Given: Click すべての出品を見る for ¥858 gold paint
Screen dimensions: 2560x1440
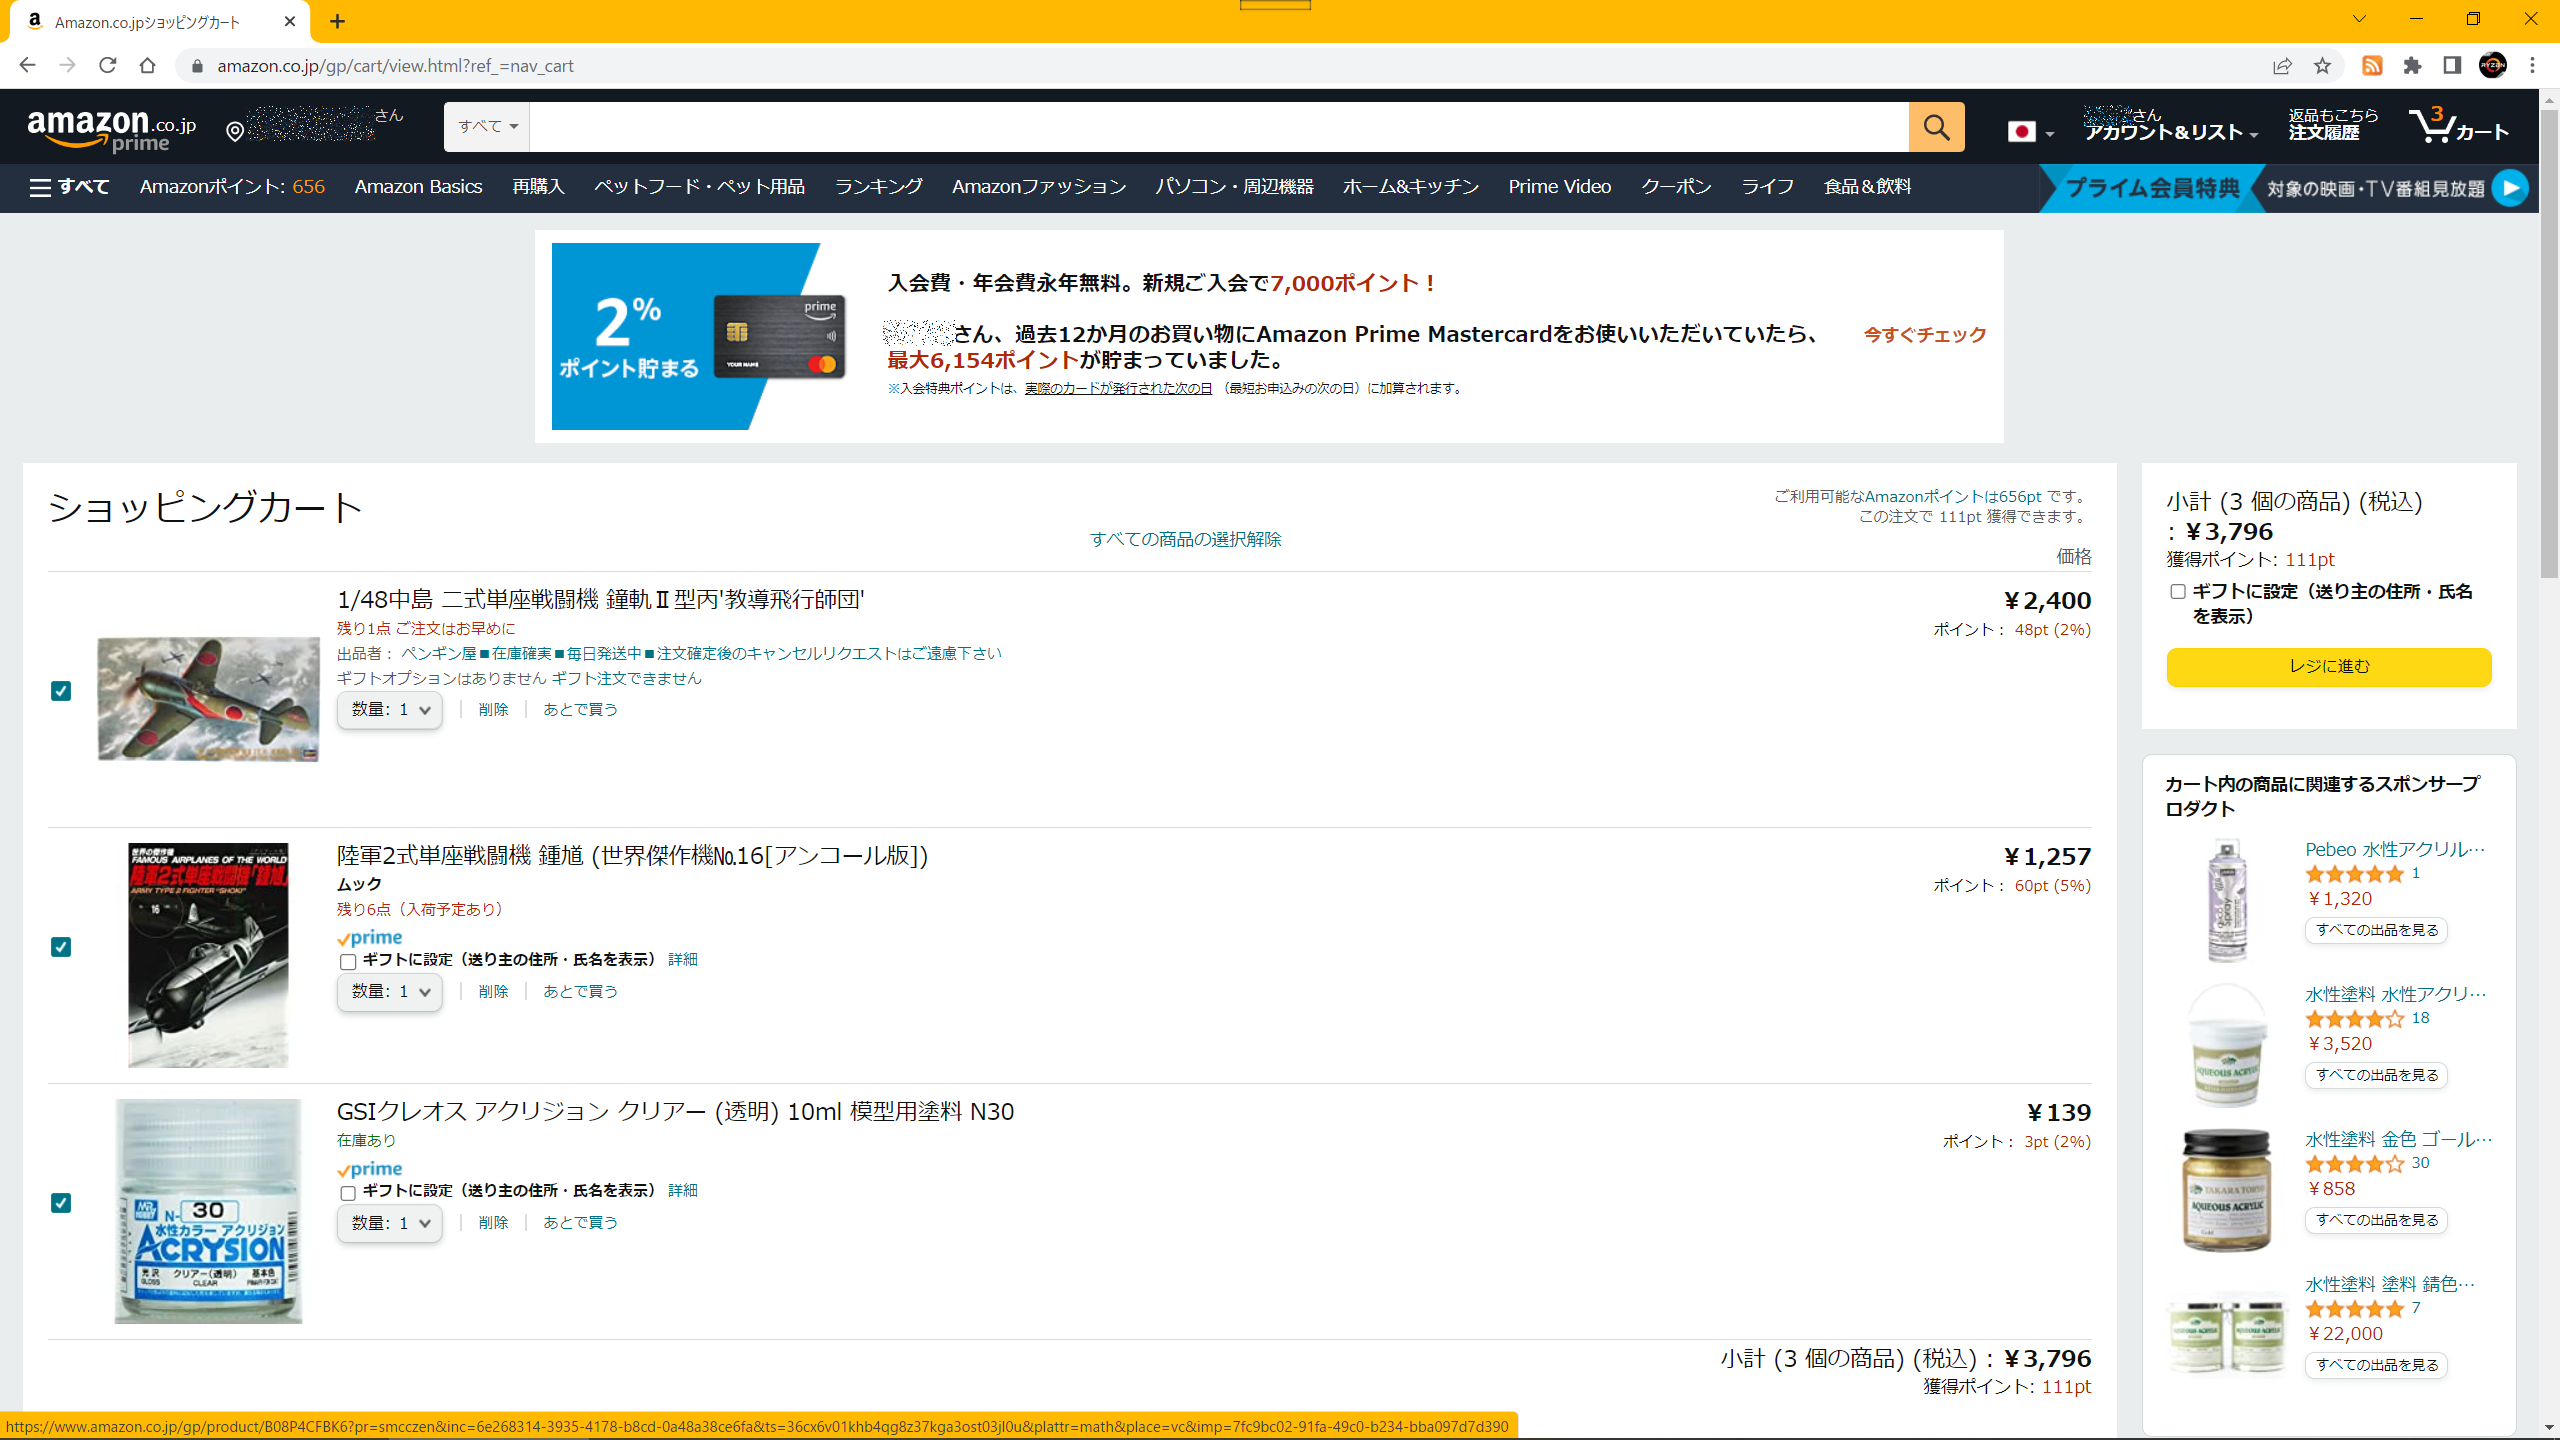Looking at the screenshot, I should [2376, 1221].
